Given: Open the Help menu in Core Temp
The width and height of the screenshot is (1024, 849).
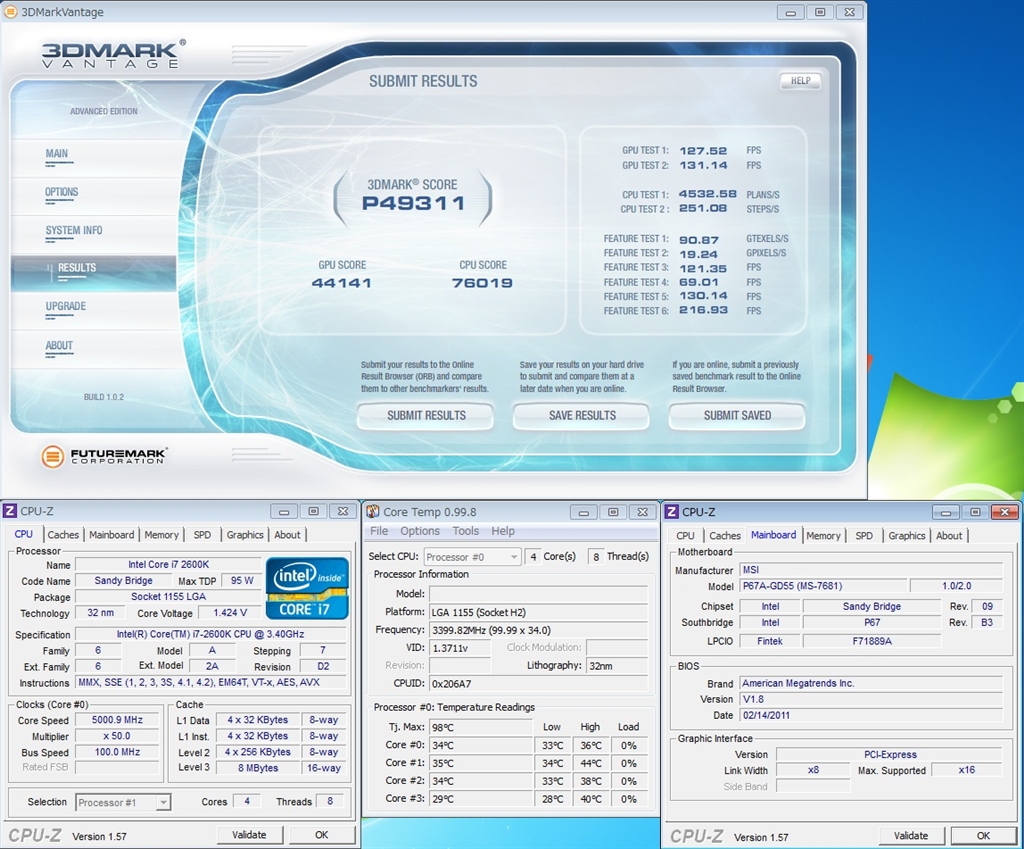Looking at the screenshot, I should 503,531.
